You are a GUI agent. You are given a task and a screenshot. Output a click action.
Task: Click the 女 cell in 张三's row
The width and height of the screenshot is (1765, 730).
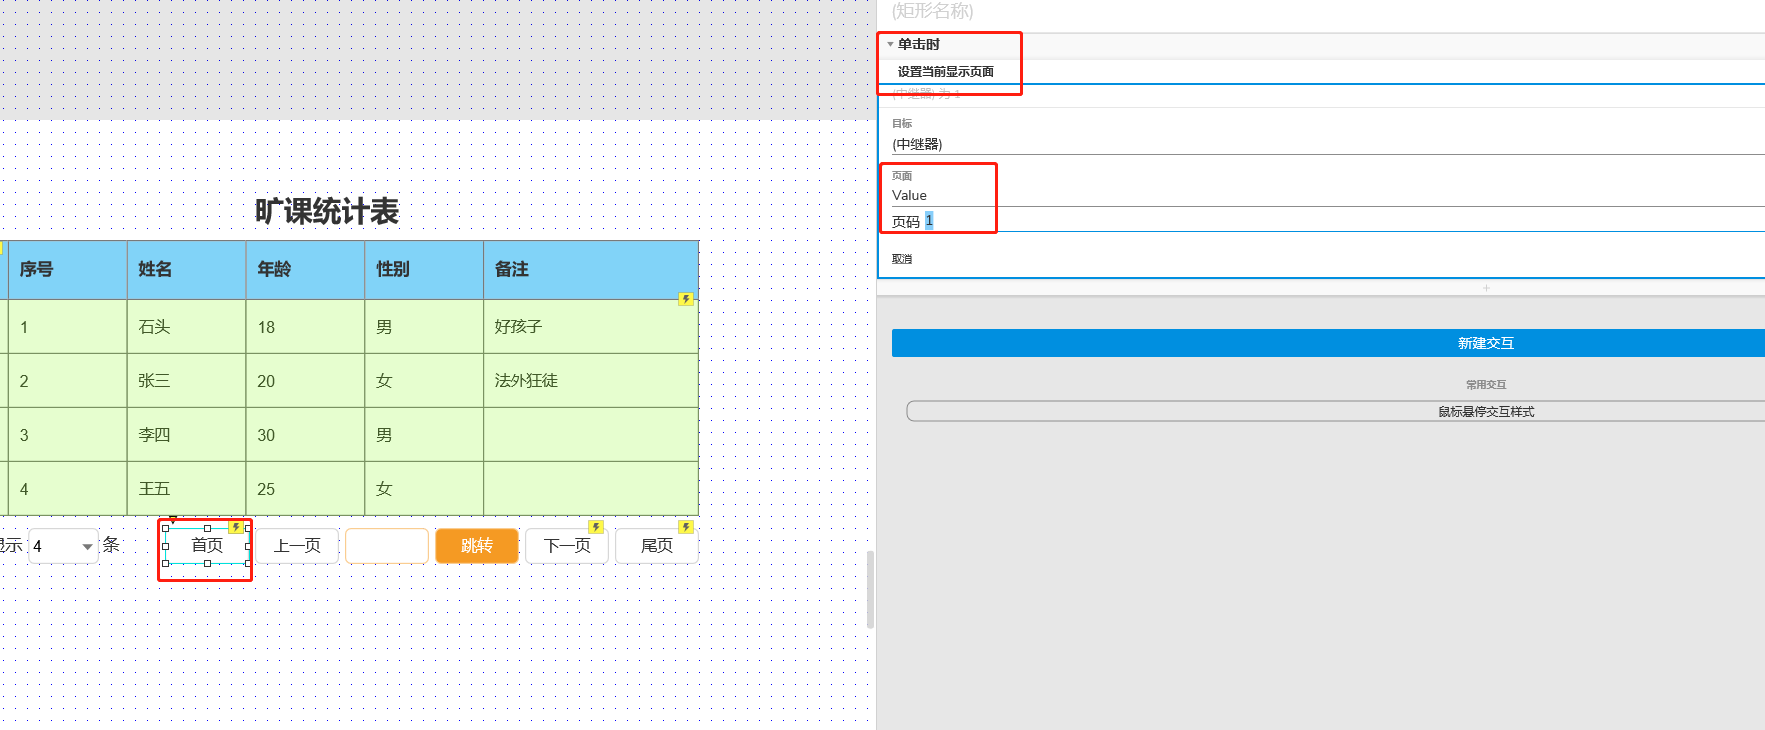[x=424, y=381]
